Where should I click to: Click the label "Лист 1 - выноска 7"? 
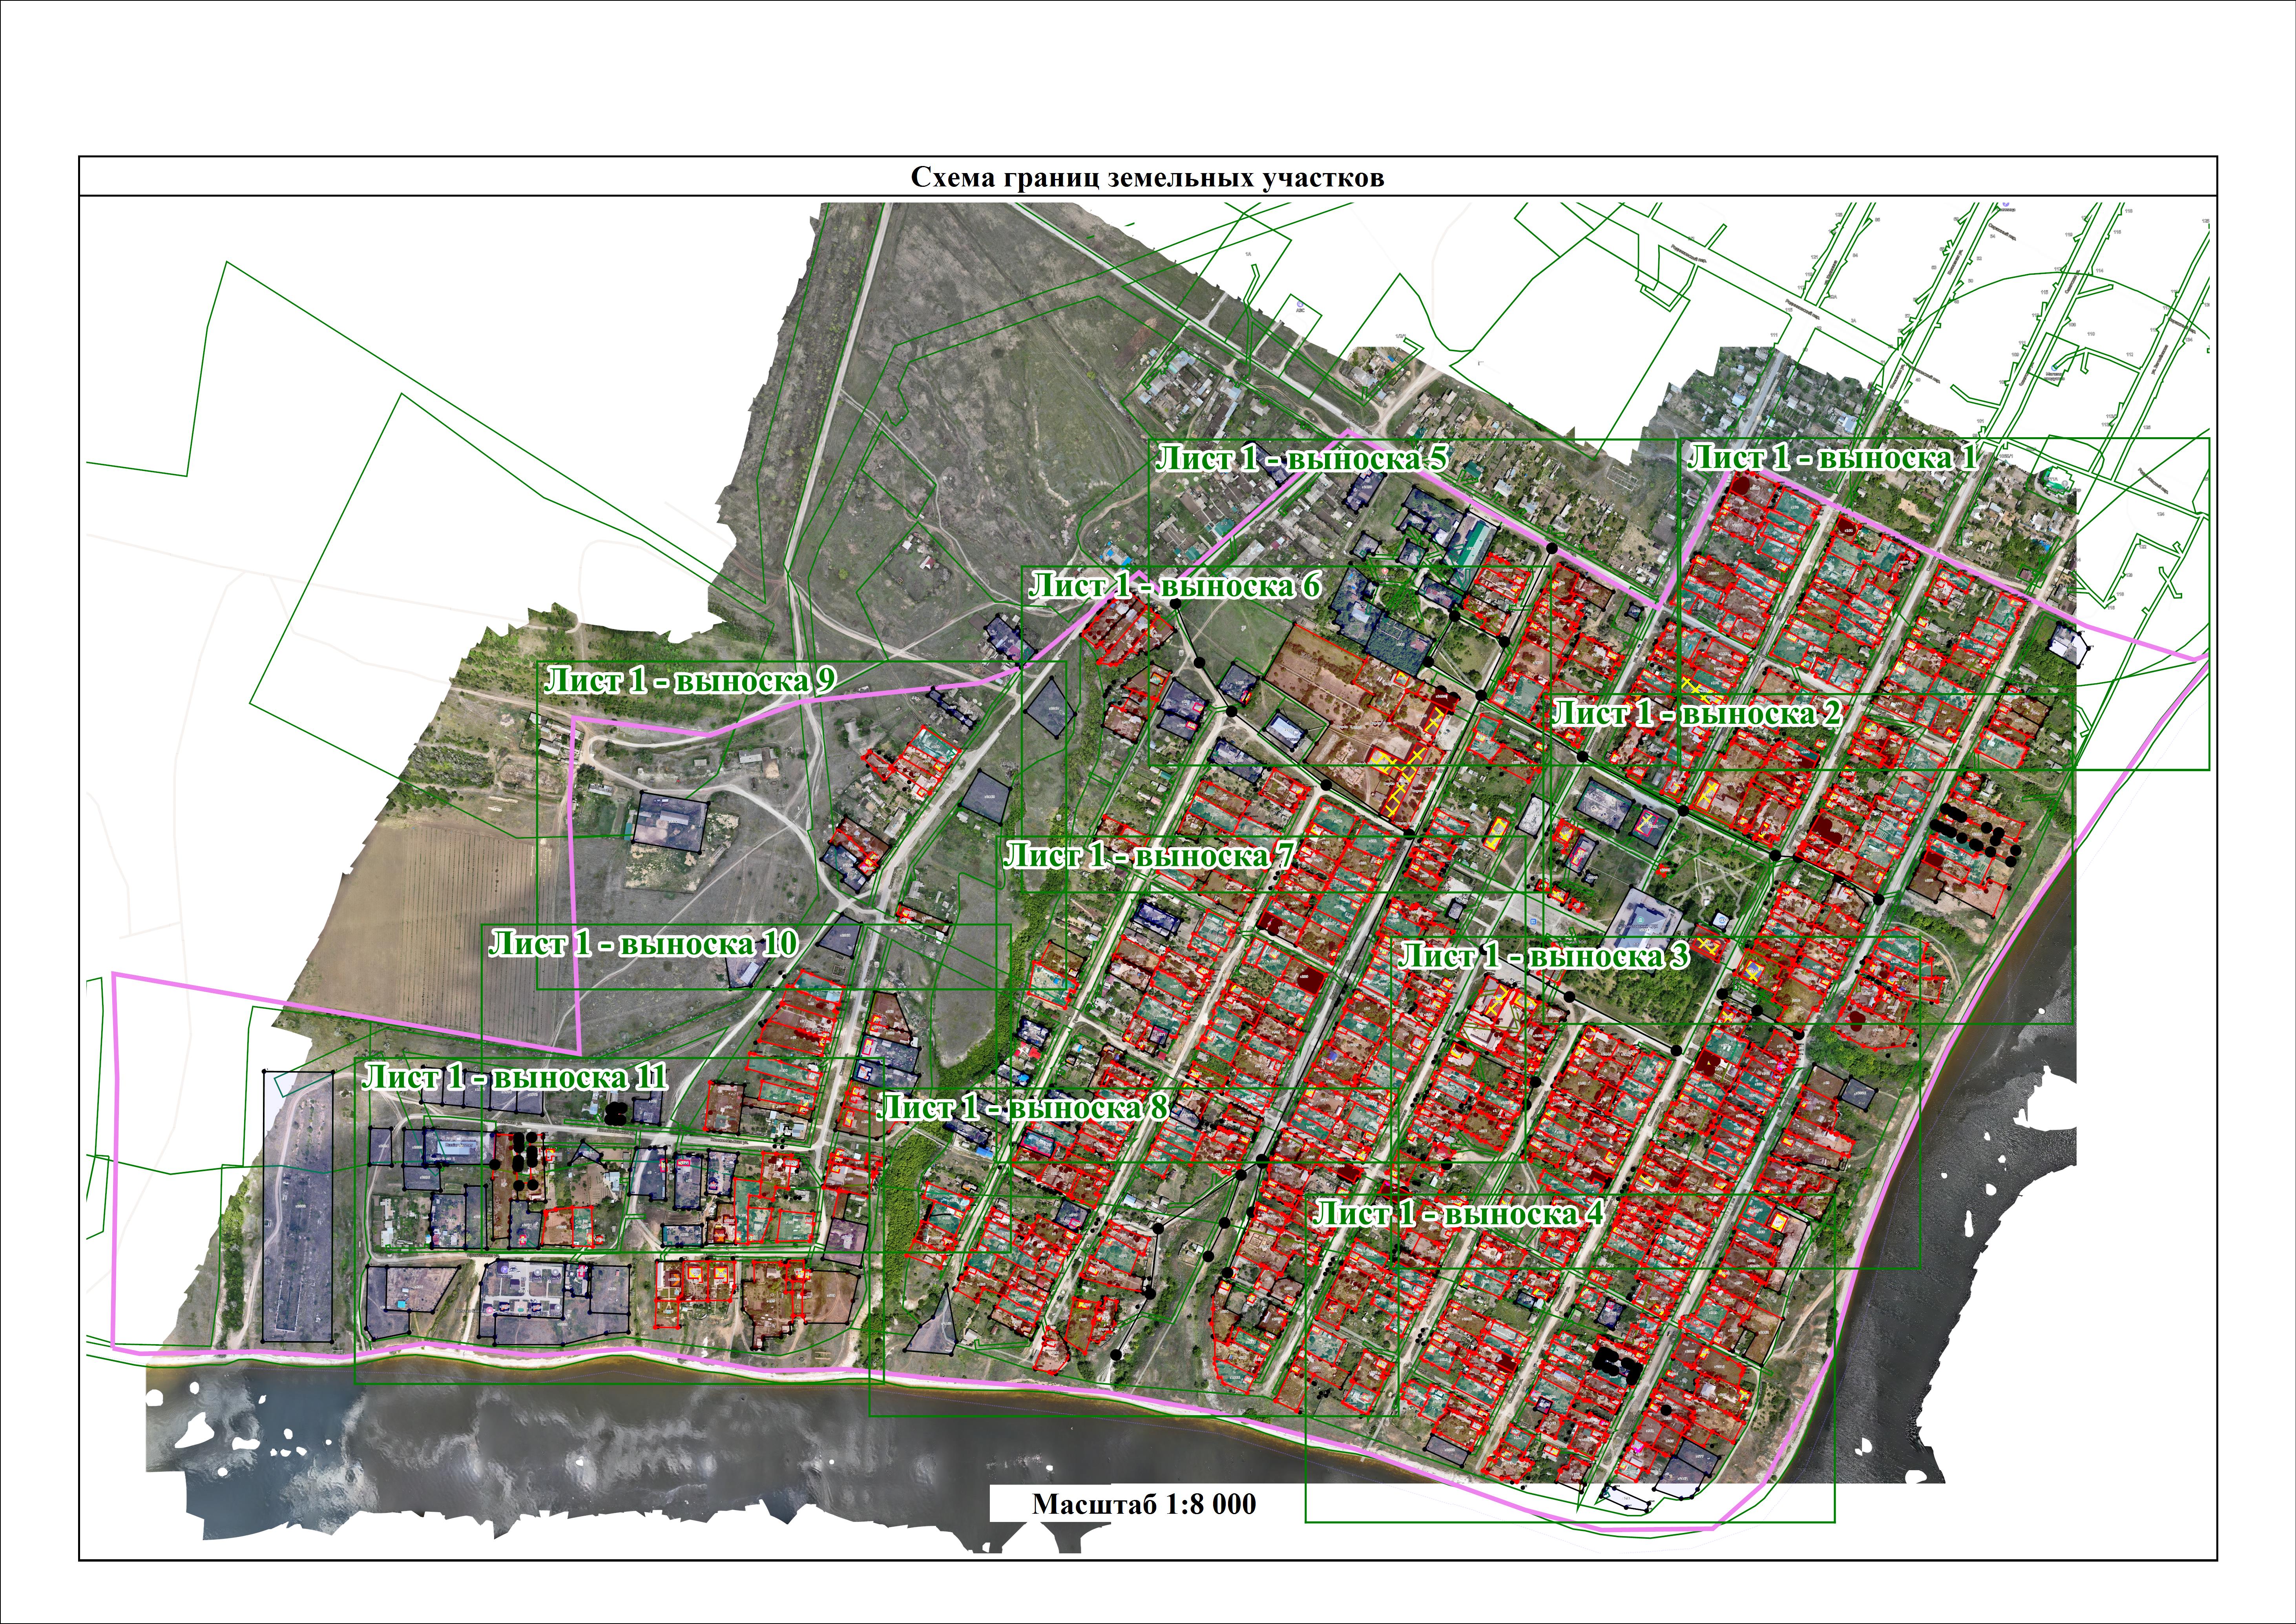(1150, 855)
